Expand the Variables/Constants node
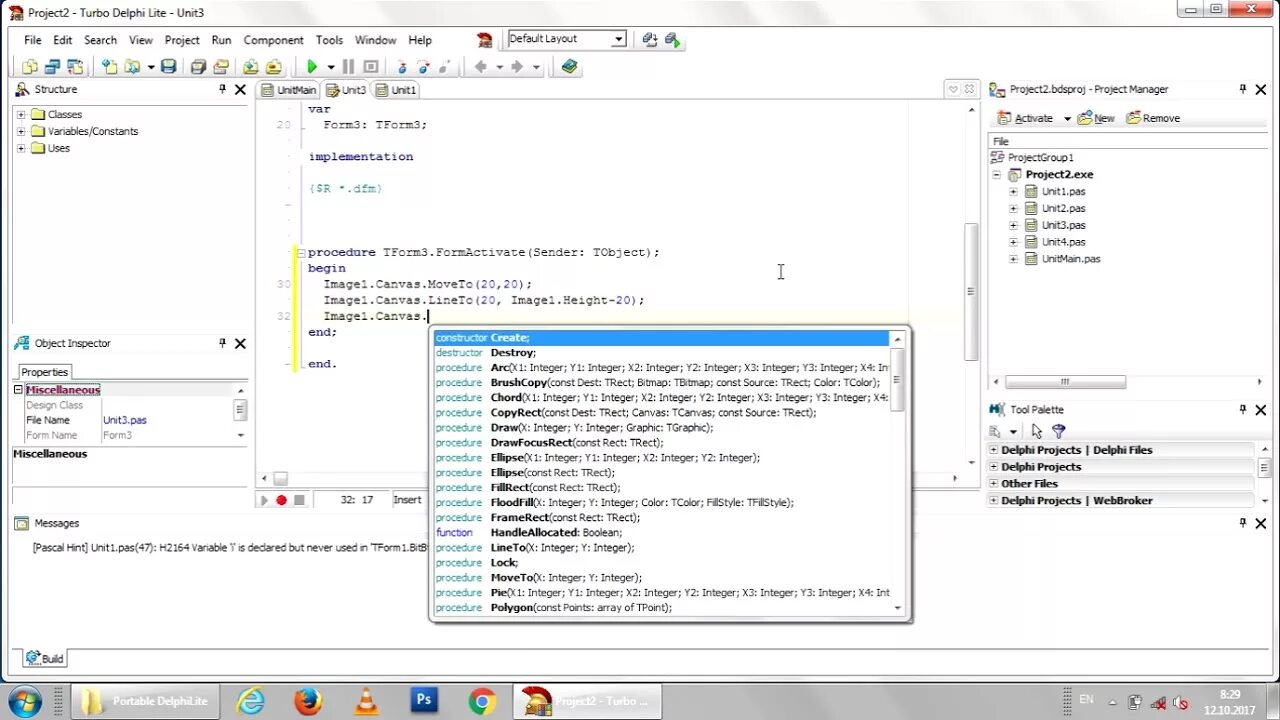 click(21, 132)
